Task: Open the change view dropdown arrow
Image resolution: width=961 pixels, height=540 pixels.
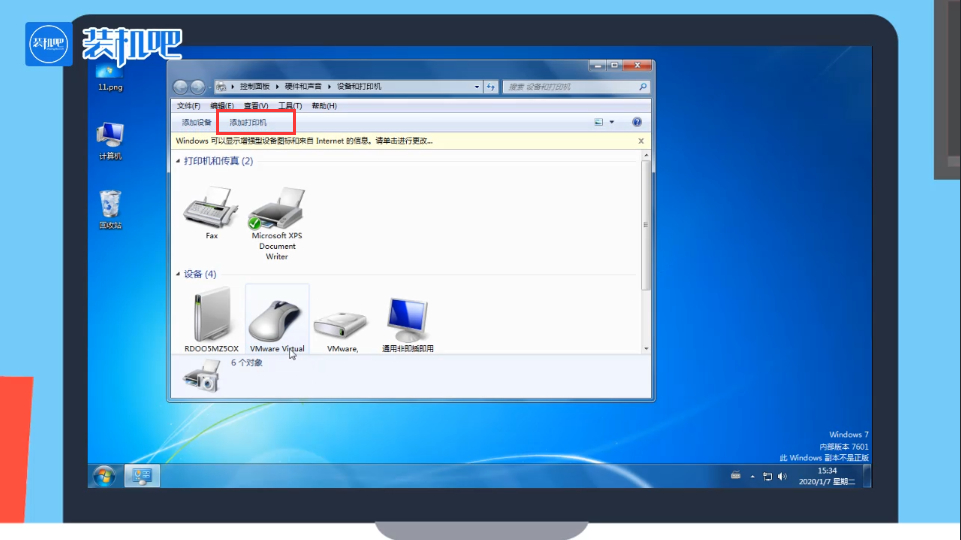Action: 611,122
